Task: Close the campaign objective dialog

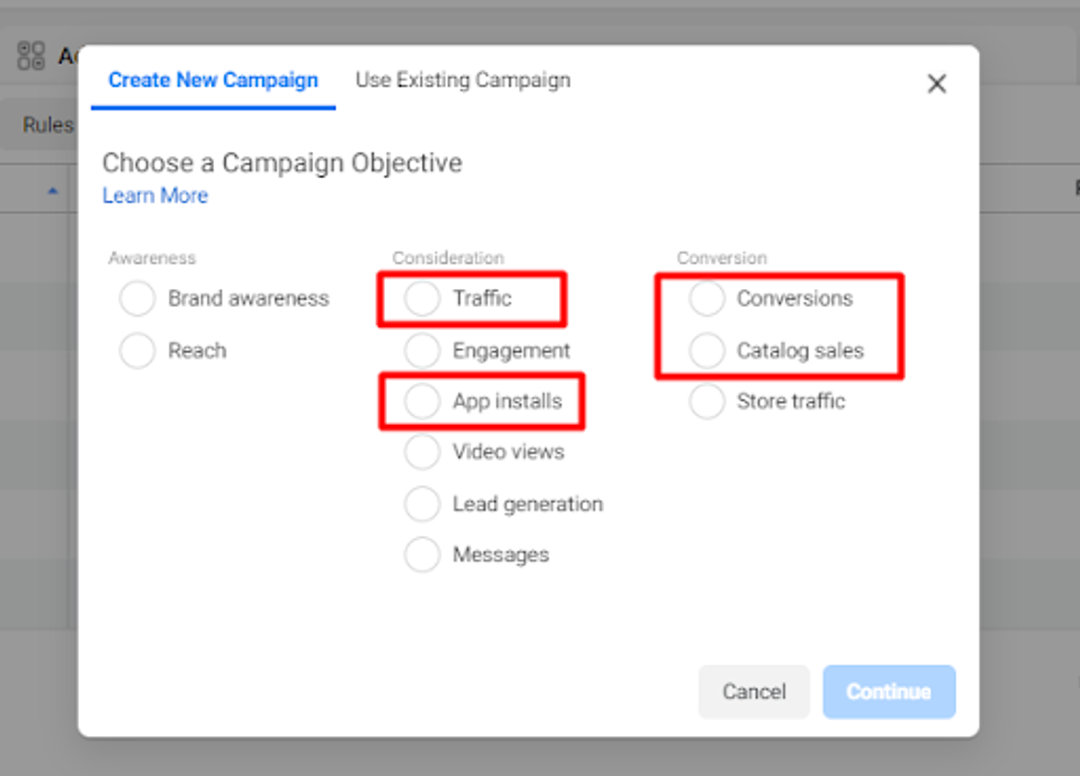Action: [936, 84]
